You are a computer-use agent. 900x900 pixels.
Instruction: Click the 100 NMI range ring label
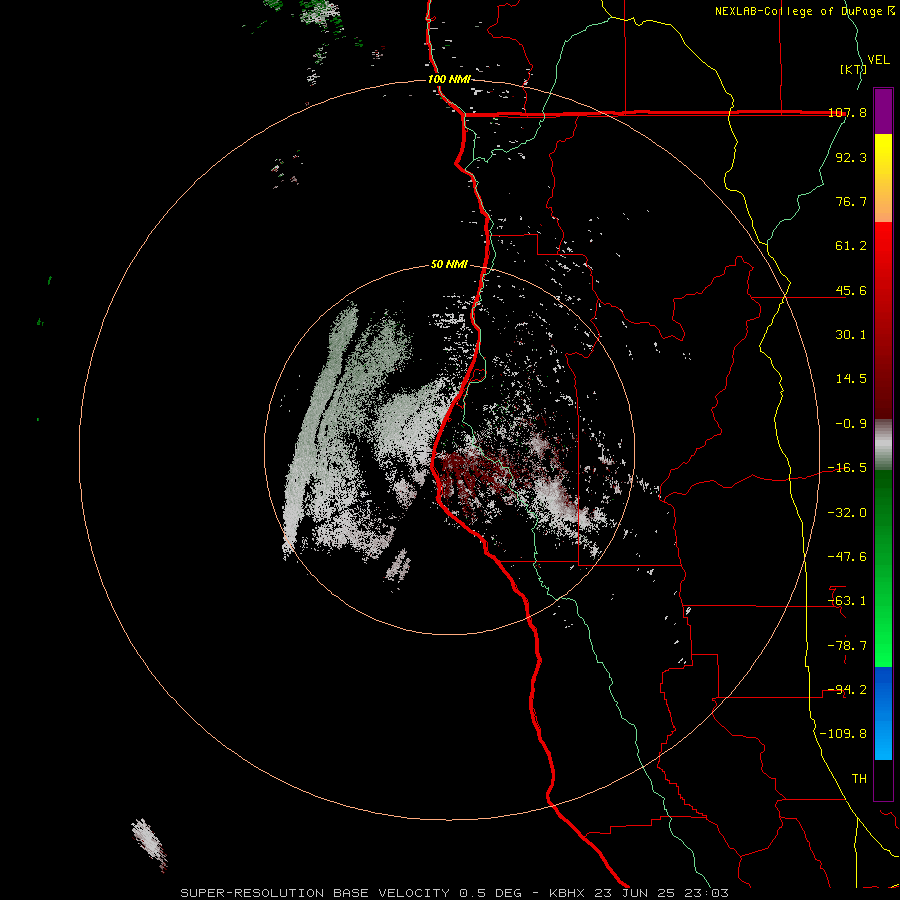448,79
